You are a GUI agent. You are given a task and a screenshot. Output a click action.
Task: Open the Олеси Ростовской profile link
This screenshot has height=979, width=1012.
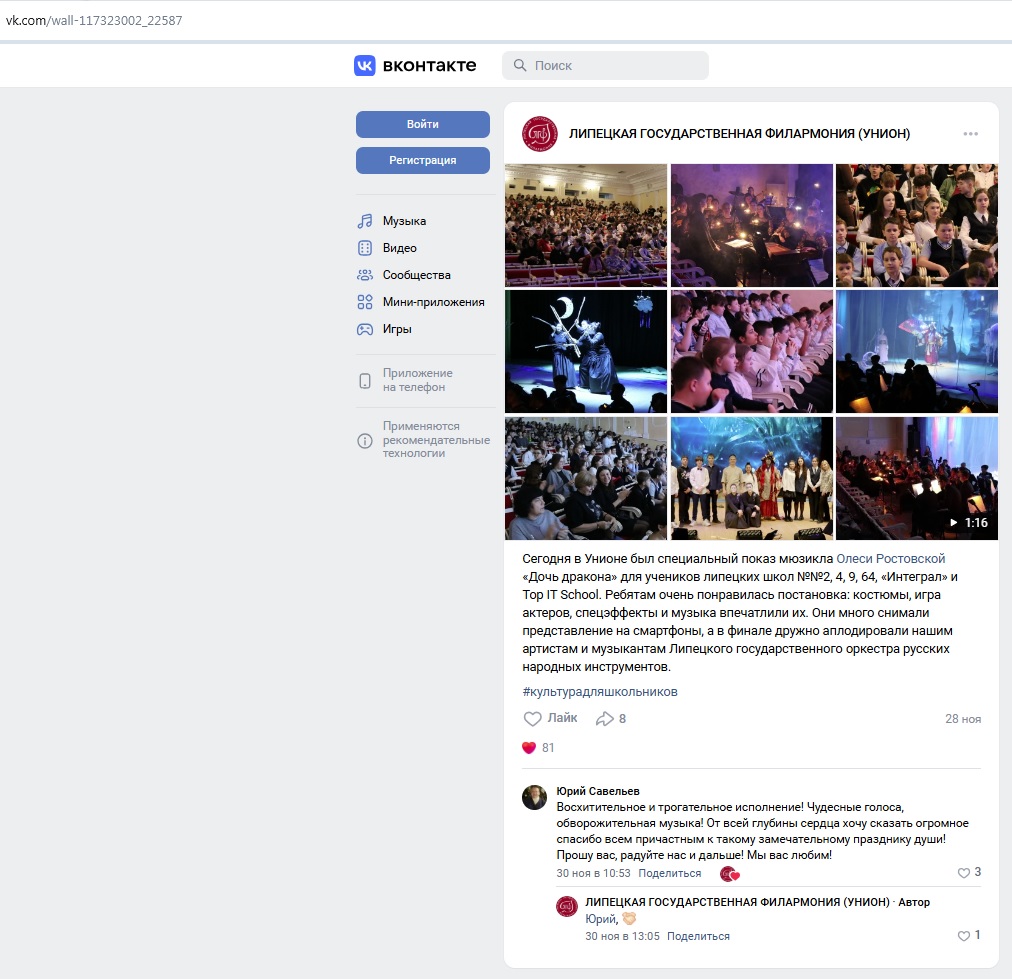click(890, 559)
